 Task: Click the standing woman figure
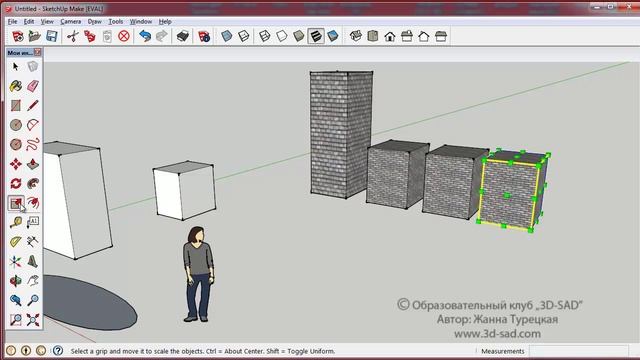(x=199, y=274)
